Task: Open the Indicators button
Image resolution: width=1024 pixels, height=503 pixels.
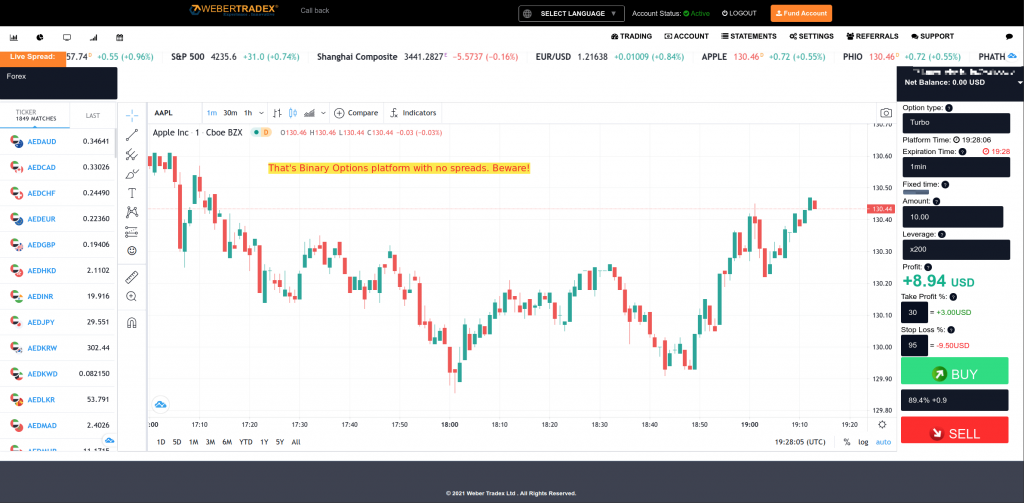Action: tap(413, 113)
